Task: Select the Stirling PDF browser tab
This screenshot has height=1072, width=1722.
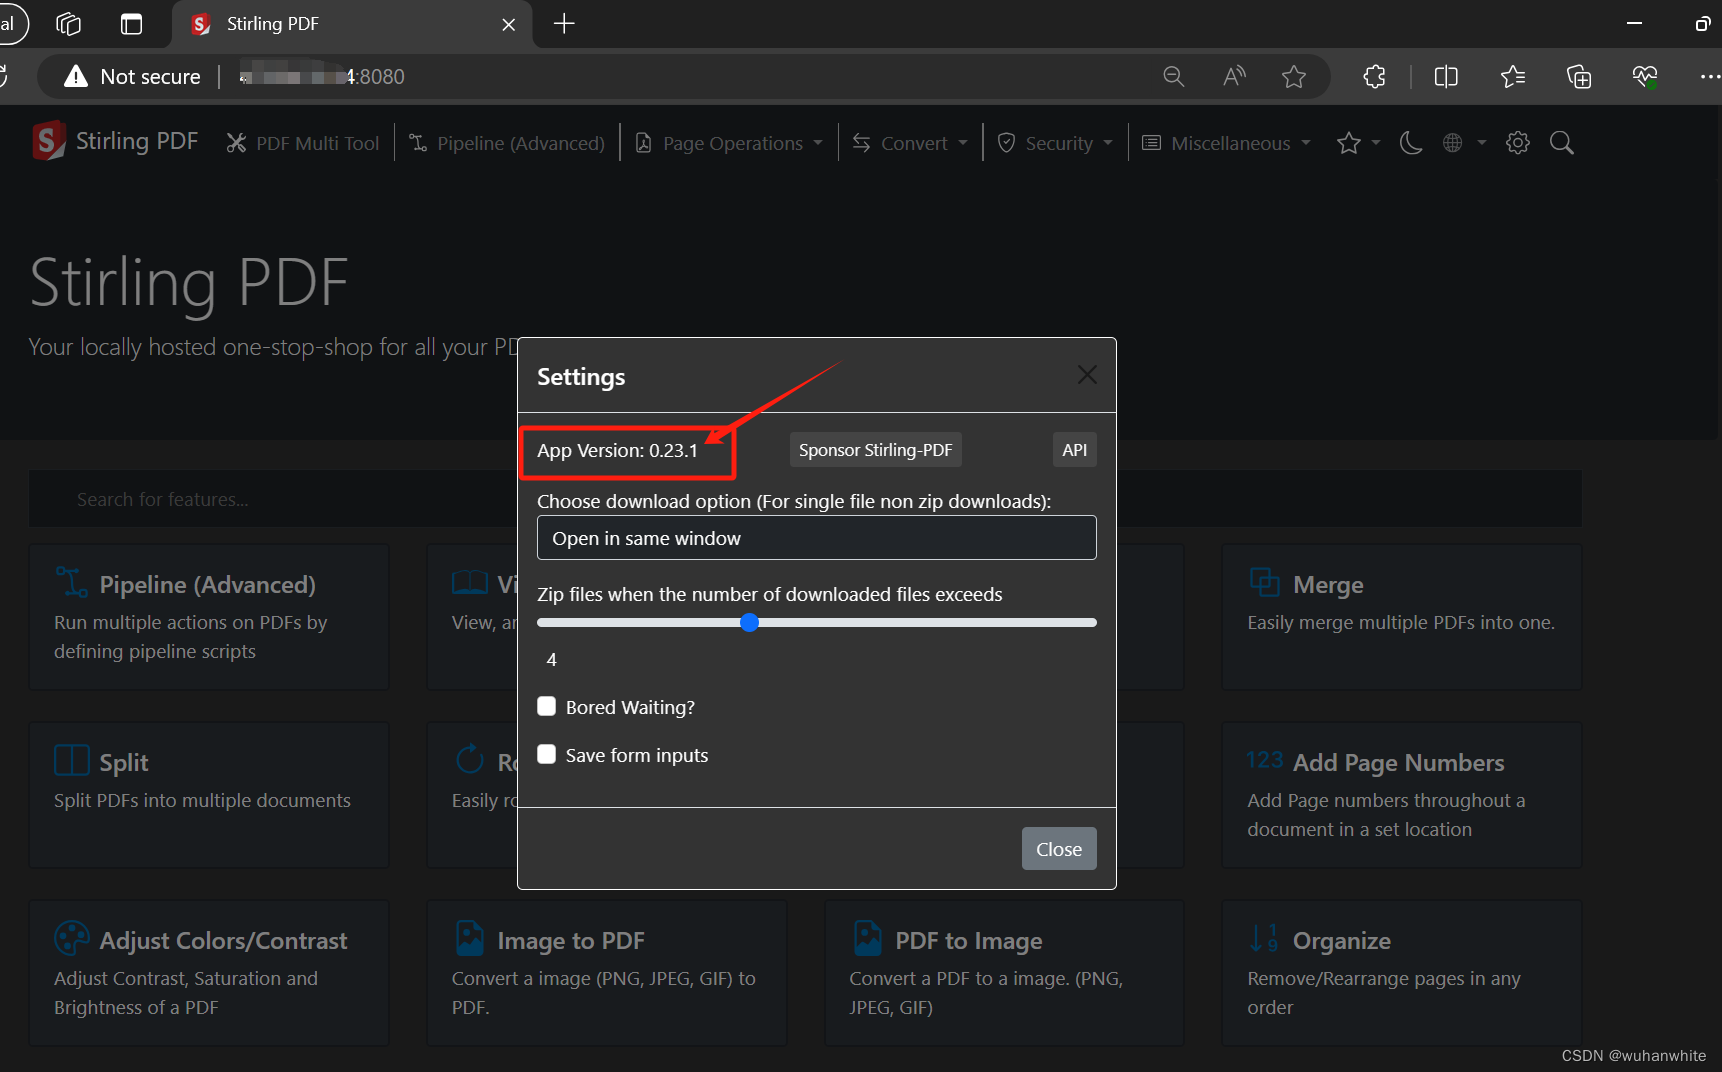Action: [x=352, y=24]
